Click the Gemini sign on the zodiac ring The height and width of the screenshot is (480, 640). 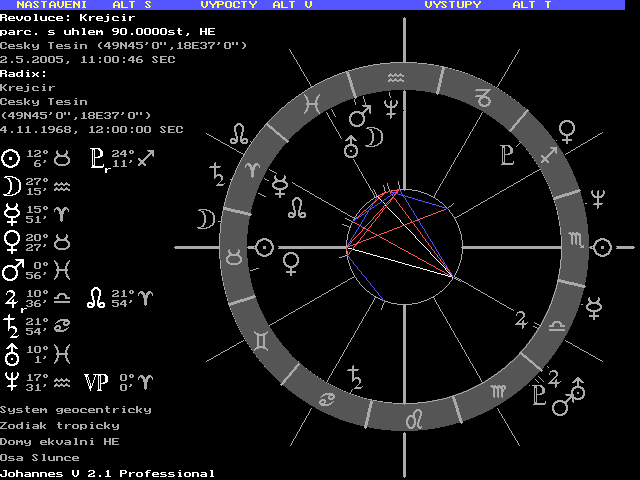pyautogui.click(x=261, y=341)
